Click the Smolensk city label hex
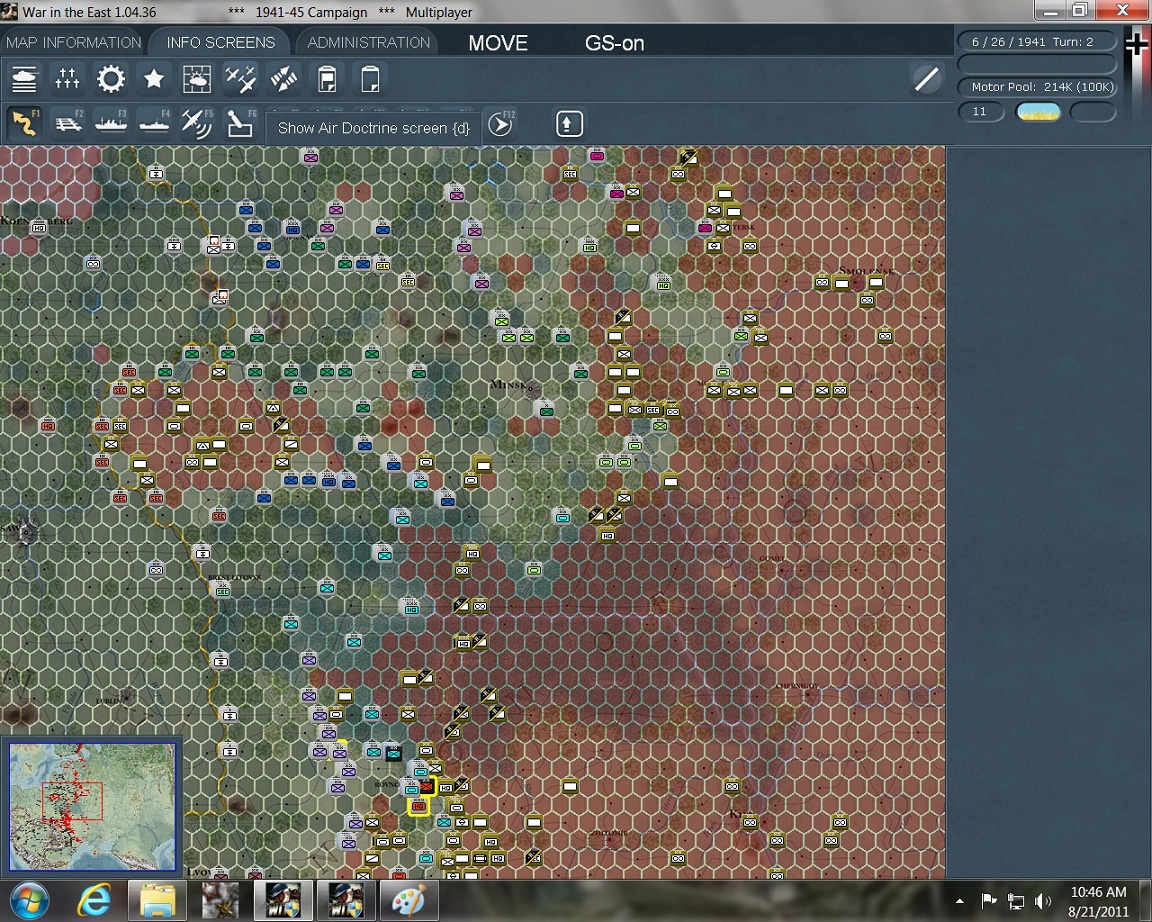Viewport: 1152px width, 922px height. point(867,271)
